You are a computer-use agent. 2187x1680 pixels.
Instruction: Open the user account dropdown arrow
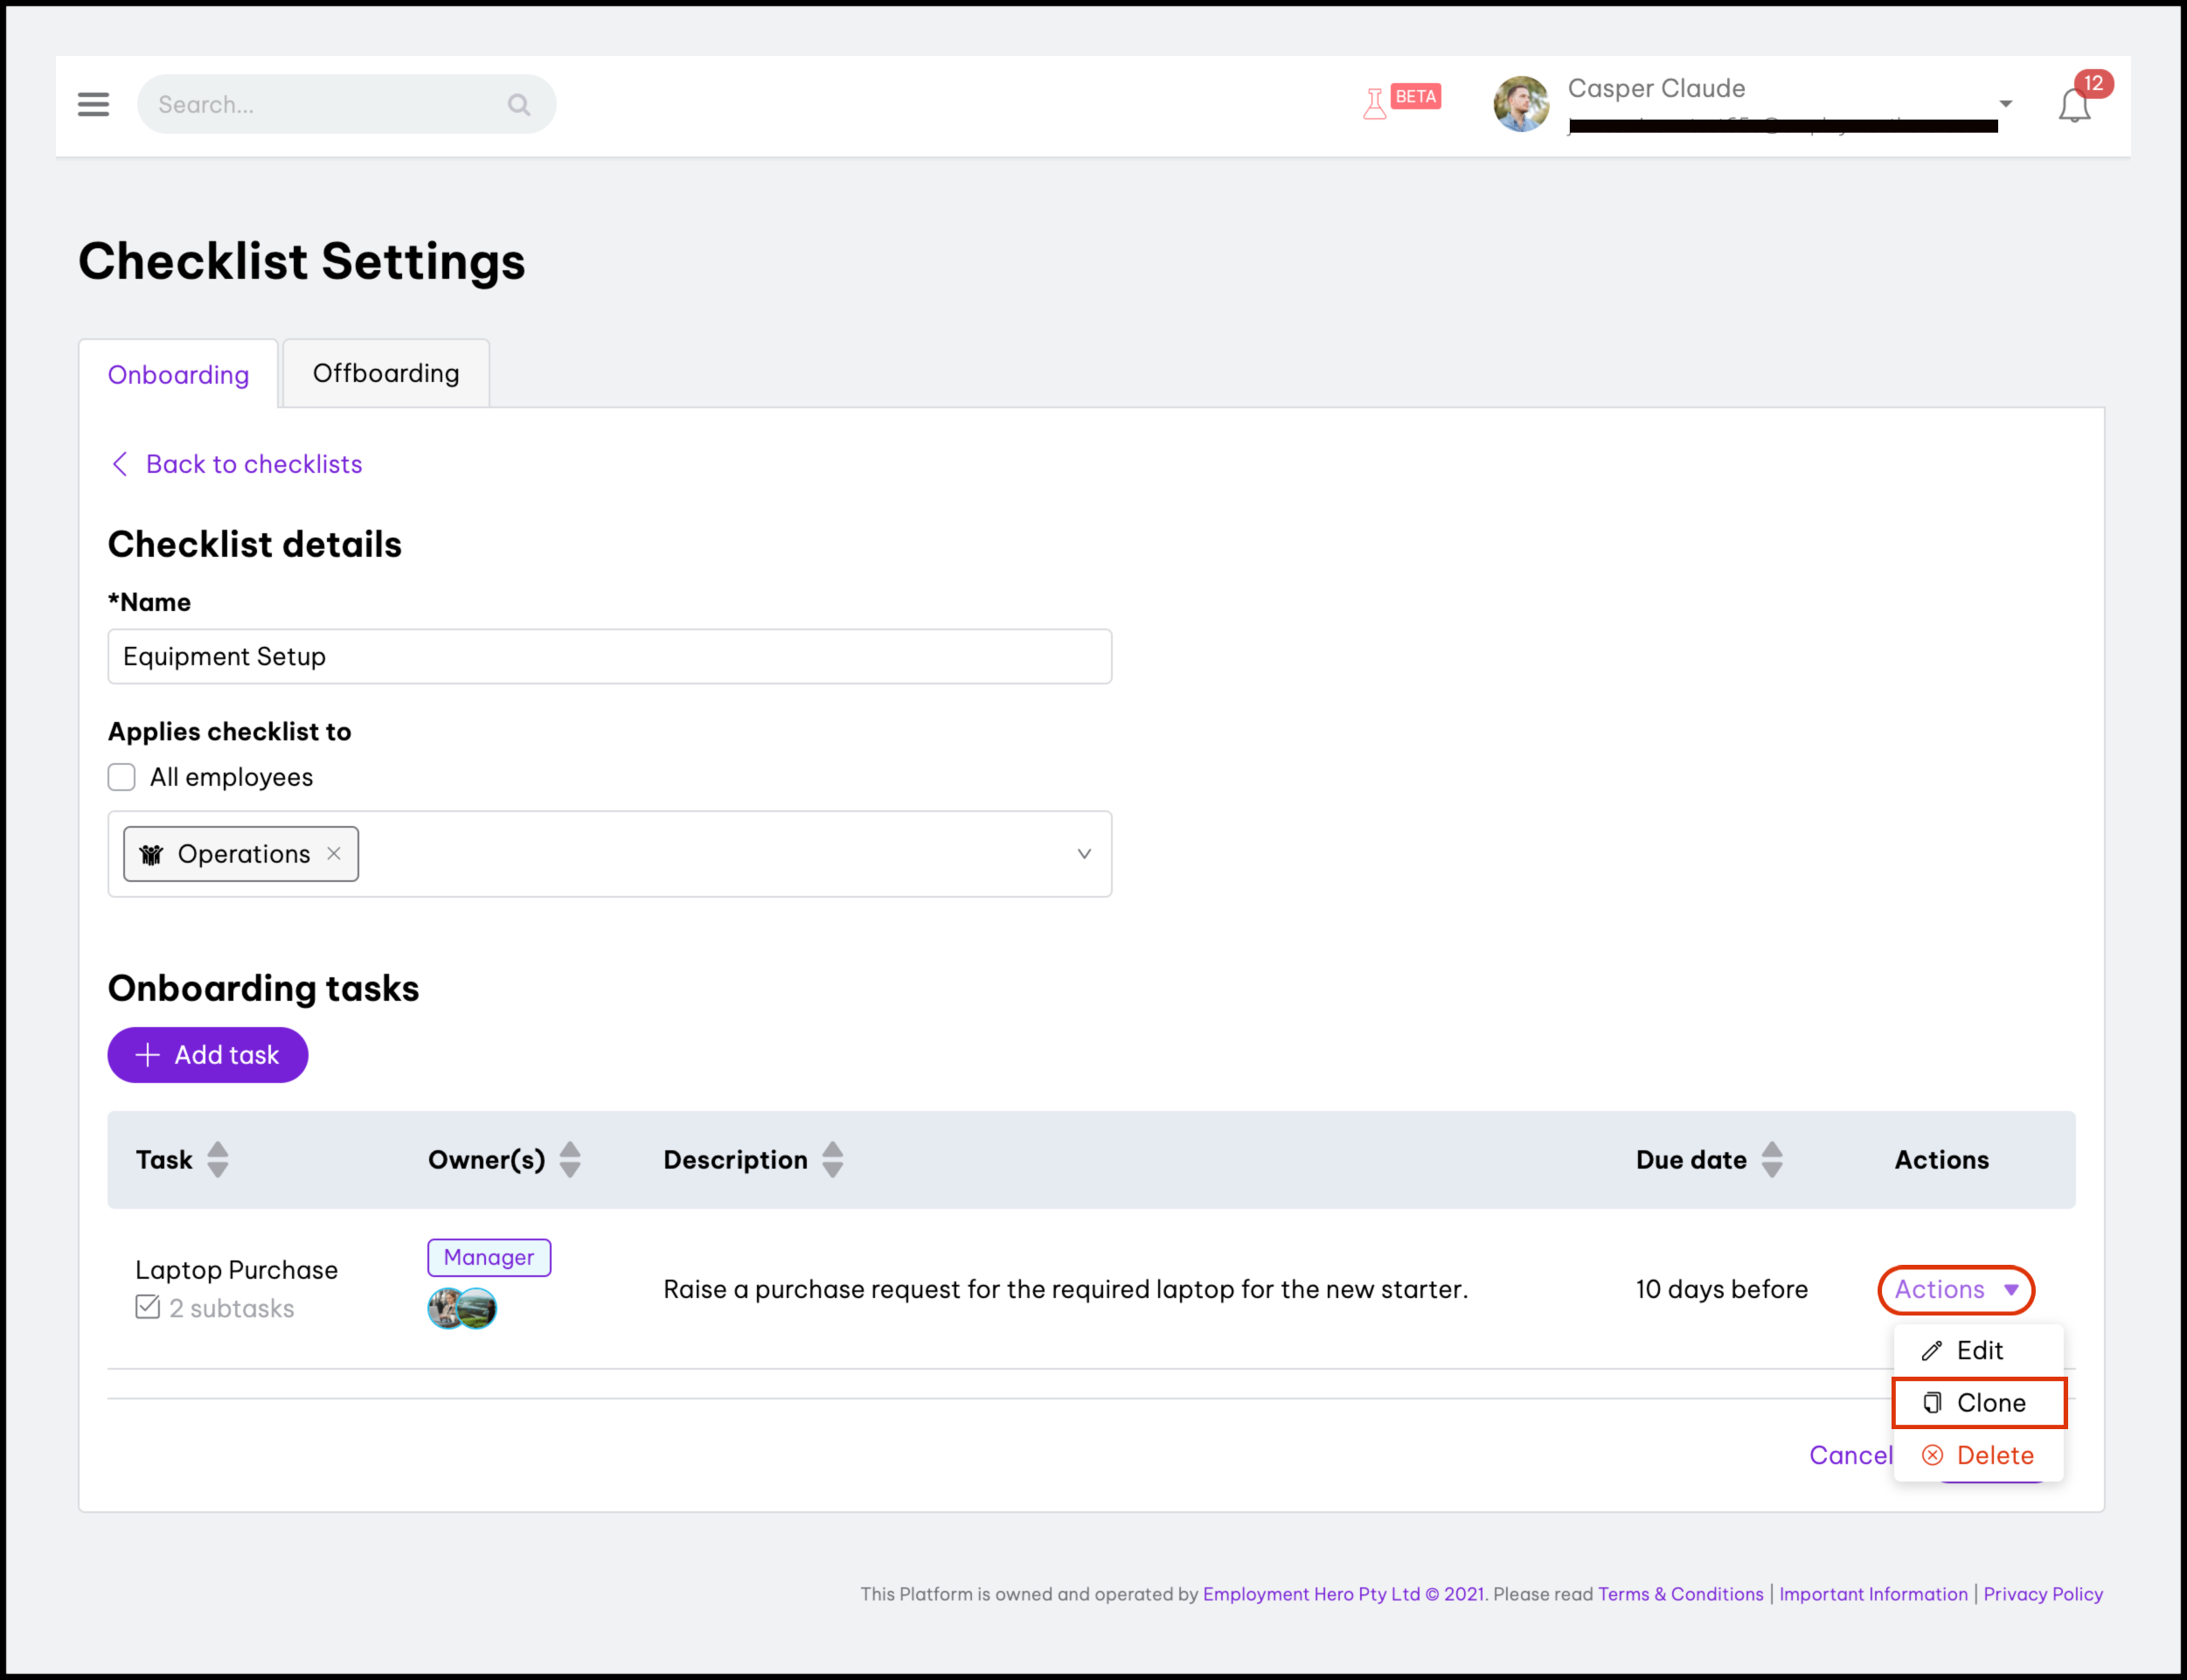coord(2005,104)
